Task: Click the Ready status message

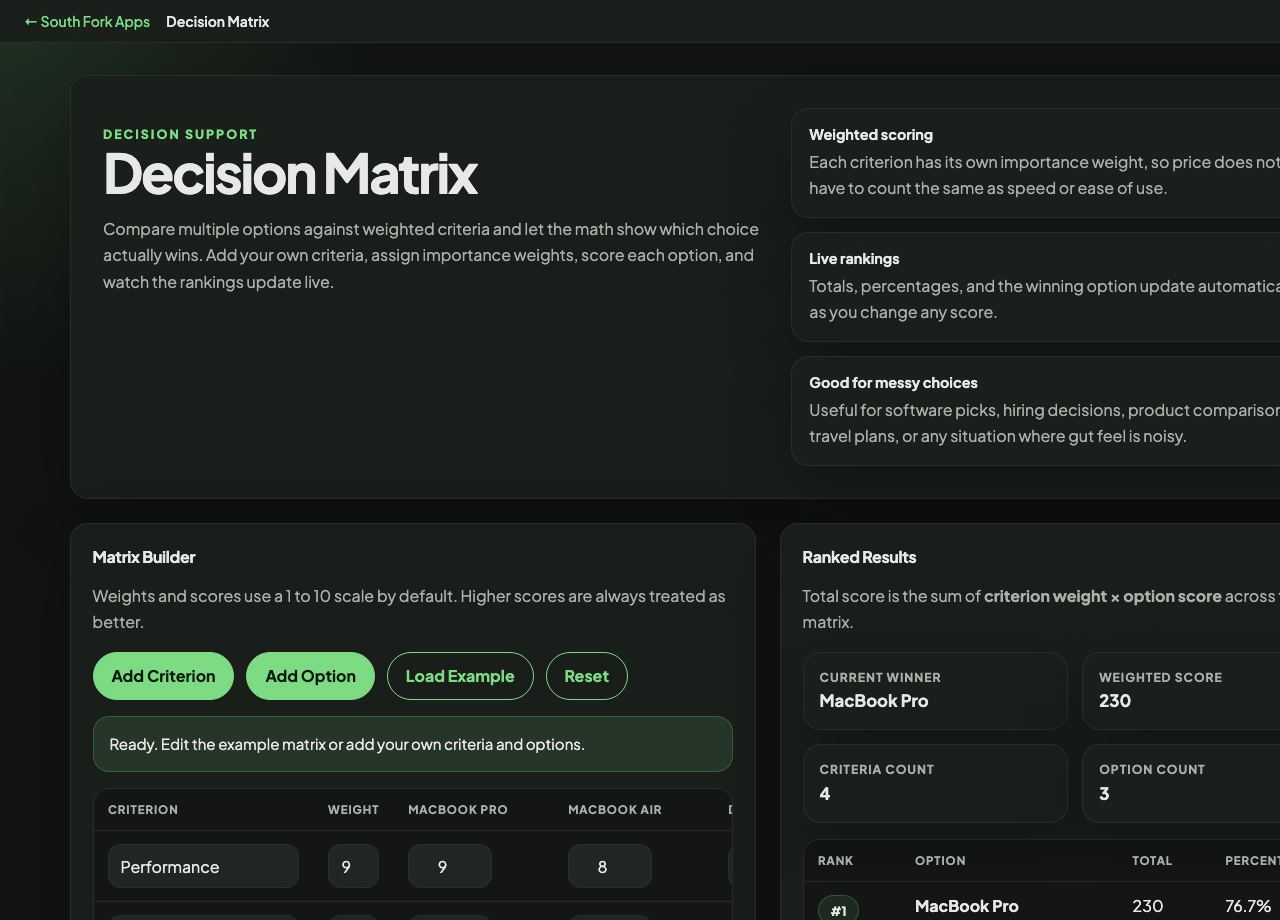Action: [x=413, y=744]
